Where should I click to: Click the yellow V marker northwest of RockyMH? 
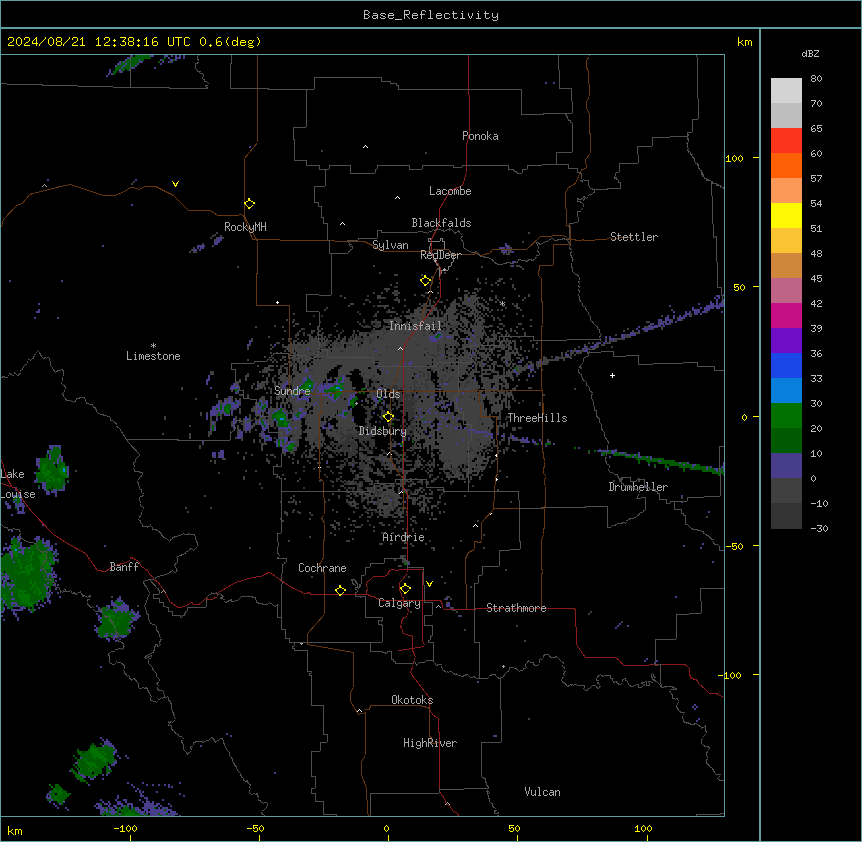tap(175, 184)
